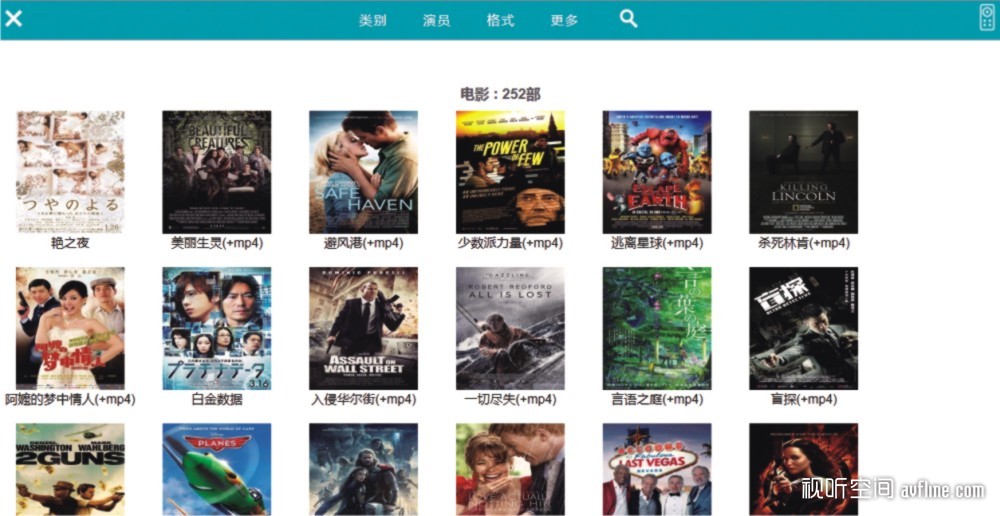Click the 美丽生灵(+mp4) title

217,243
